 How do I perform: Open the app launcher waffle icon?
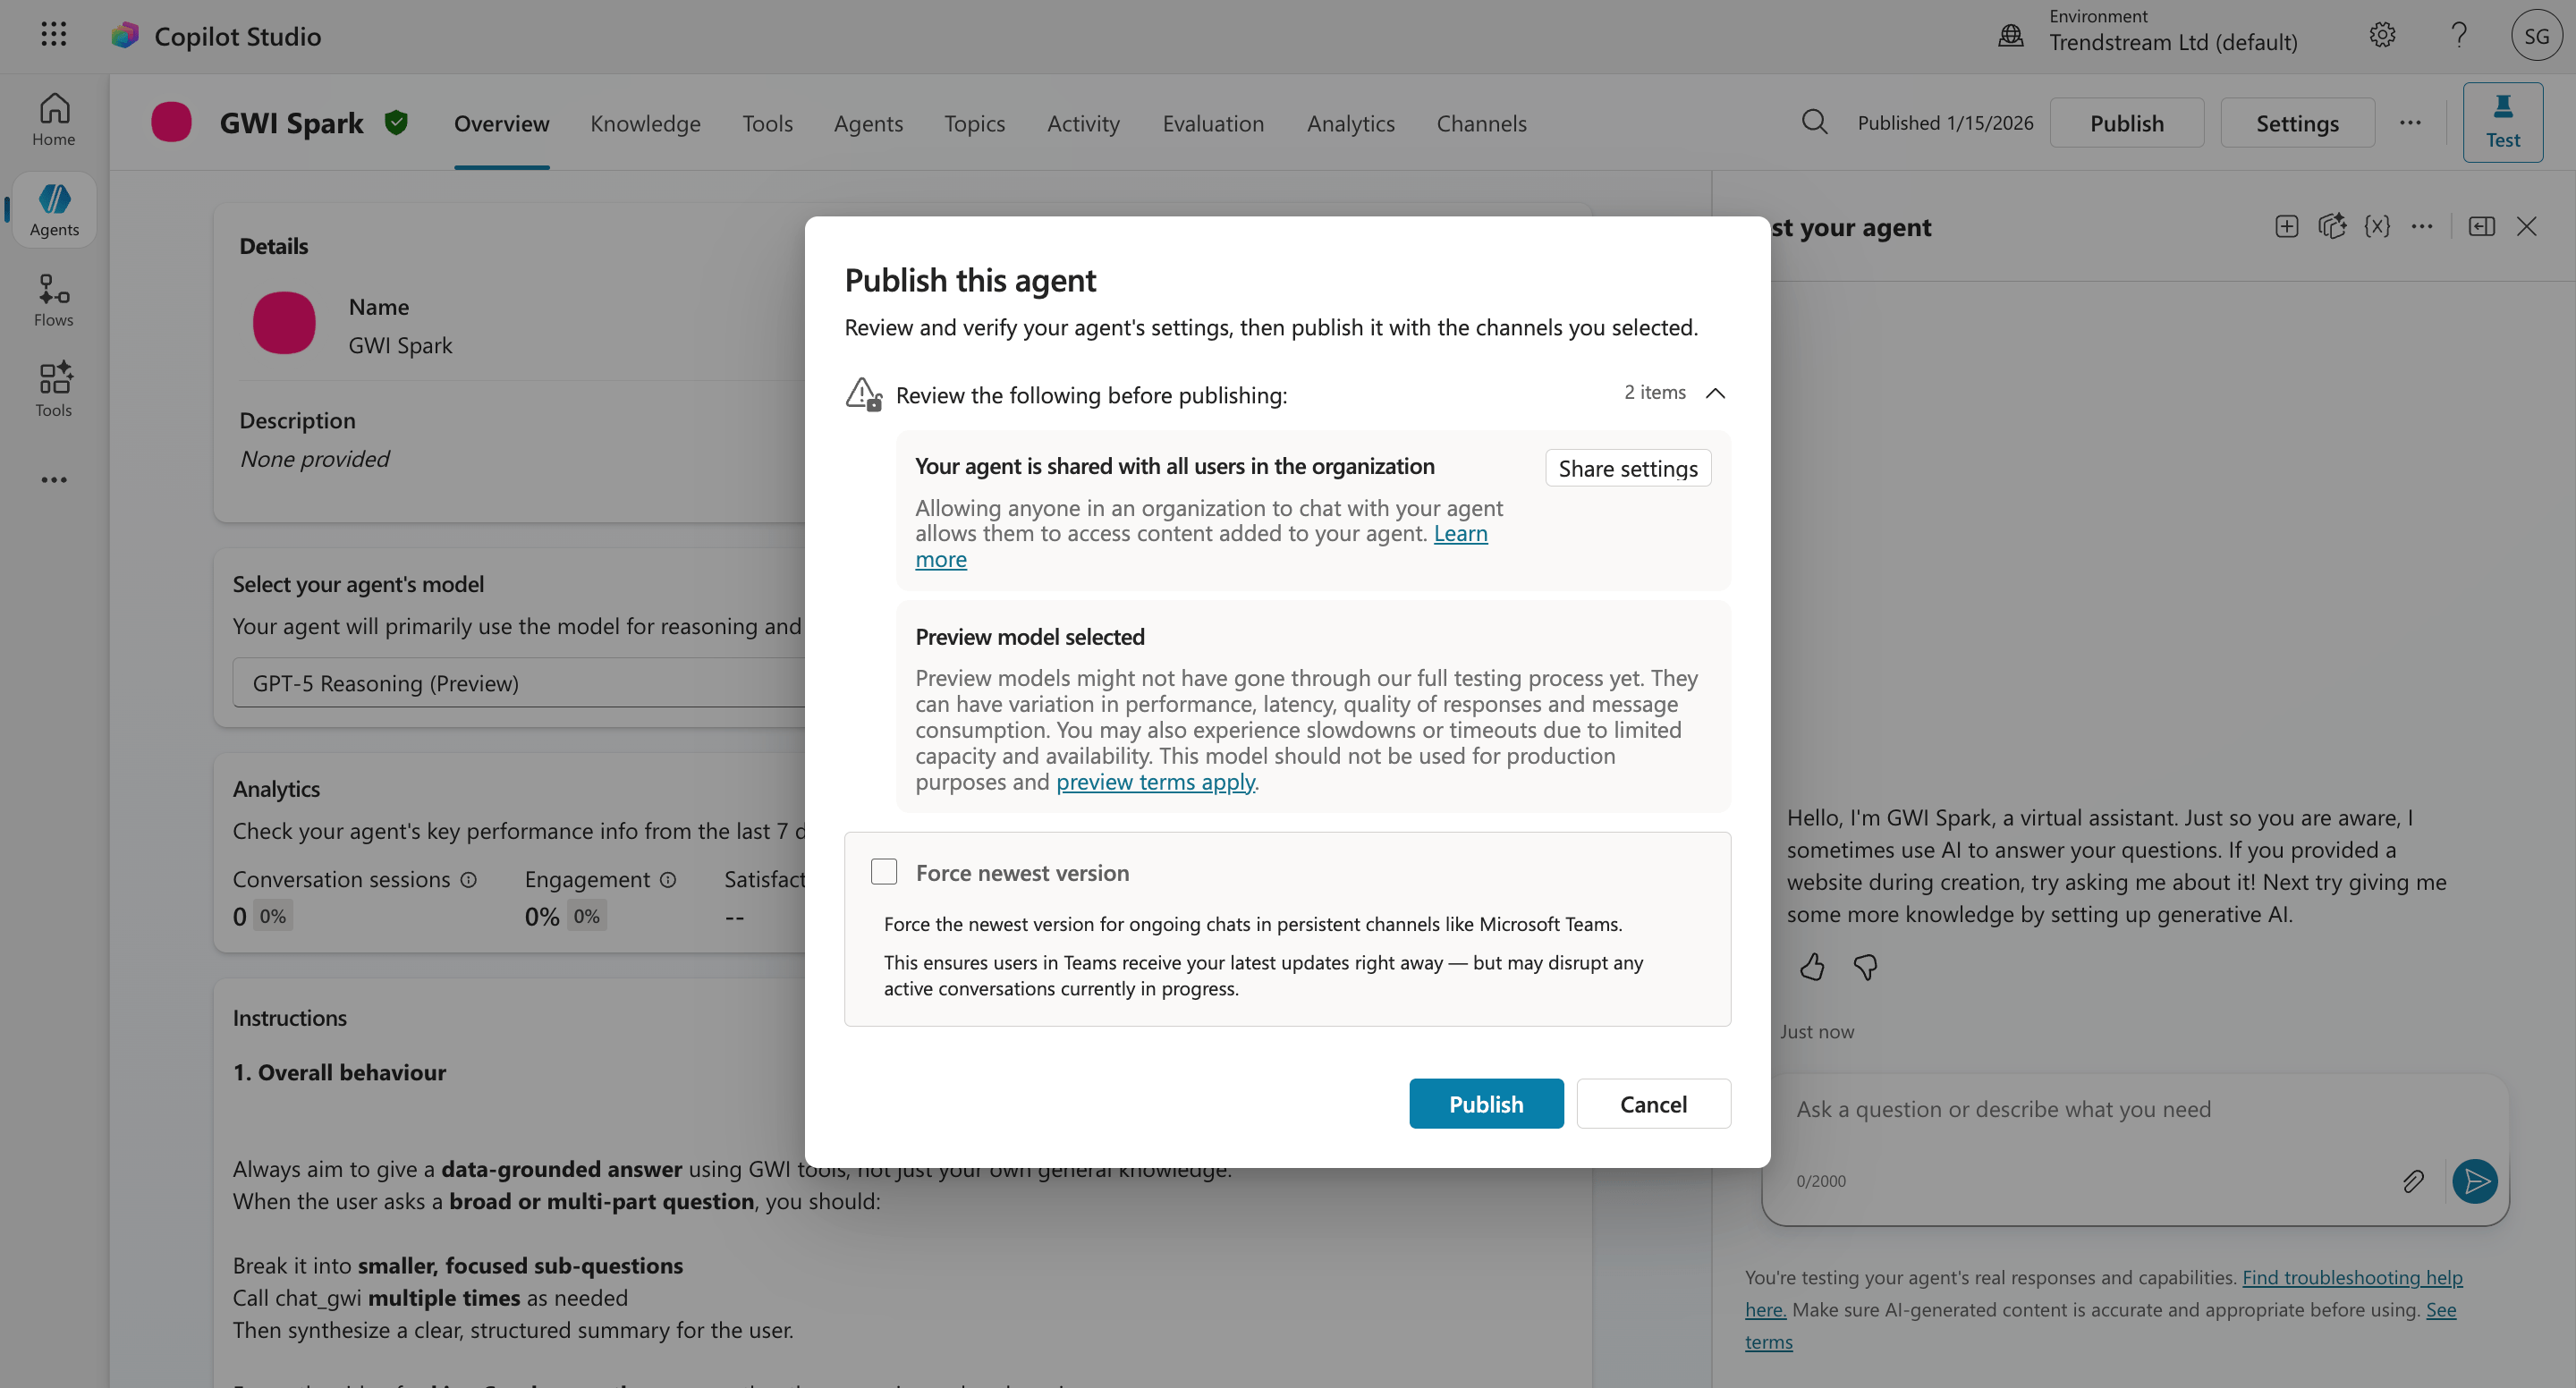point(54,35)
